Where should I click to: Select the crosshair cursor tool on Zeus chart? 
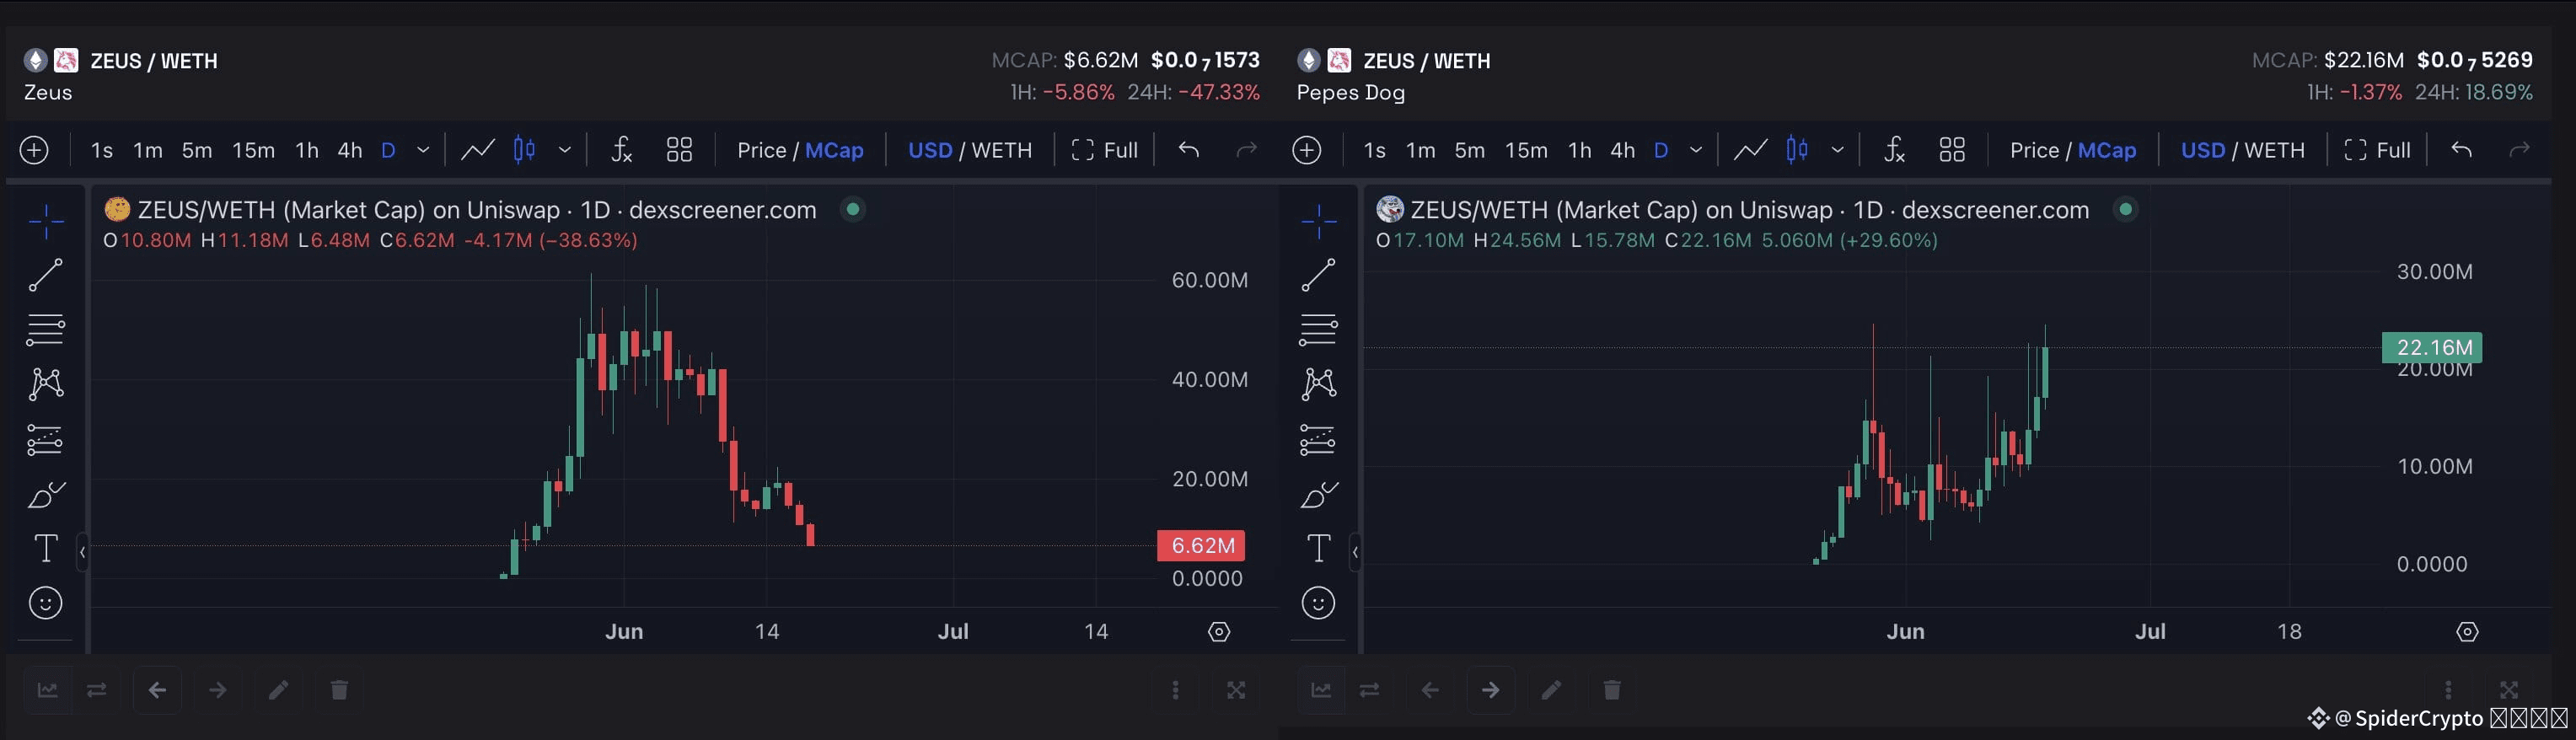point(46,221)
